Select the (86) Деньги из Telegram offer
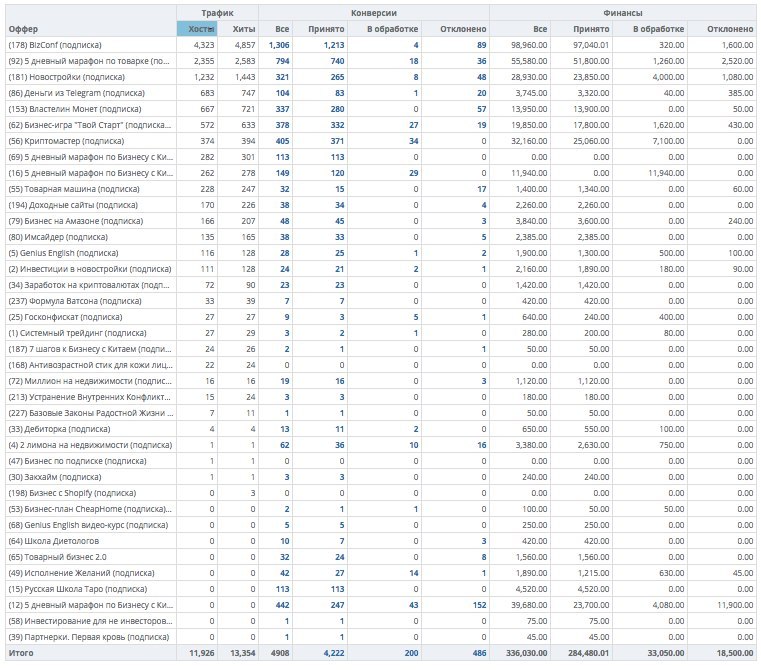761x670 pixels. pos(77,93)
